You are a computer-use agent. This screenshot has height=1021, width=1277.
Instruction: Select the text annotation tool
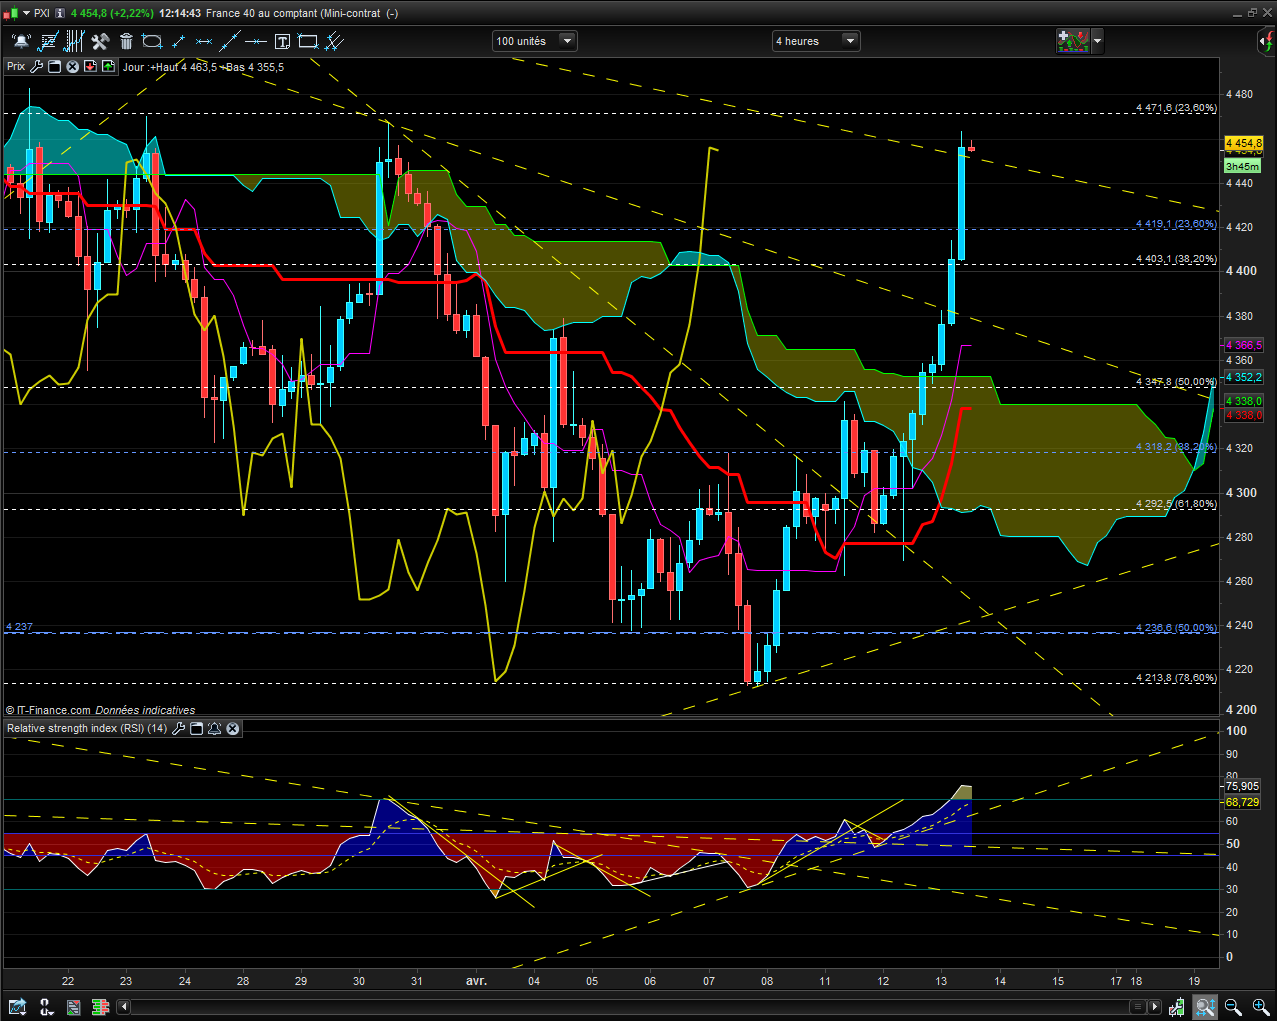click(x=282, y=41)
